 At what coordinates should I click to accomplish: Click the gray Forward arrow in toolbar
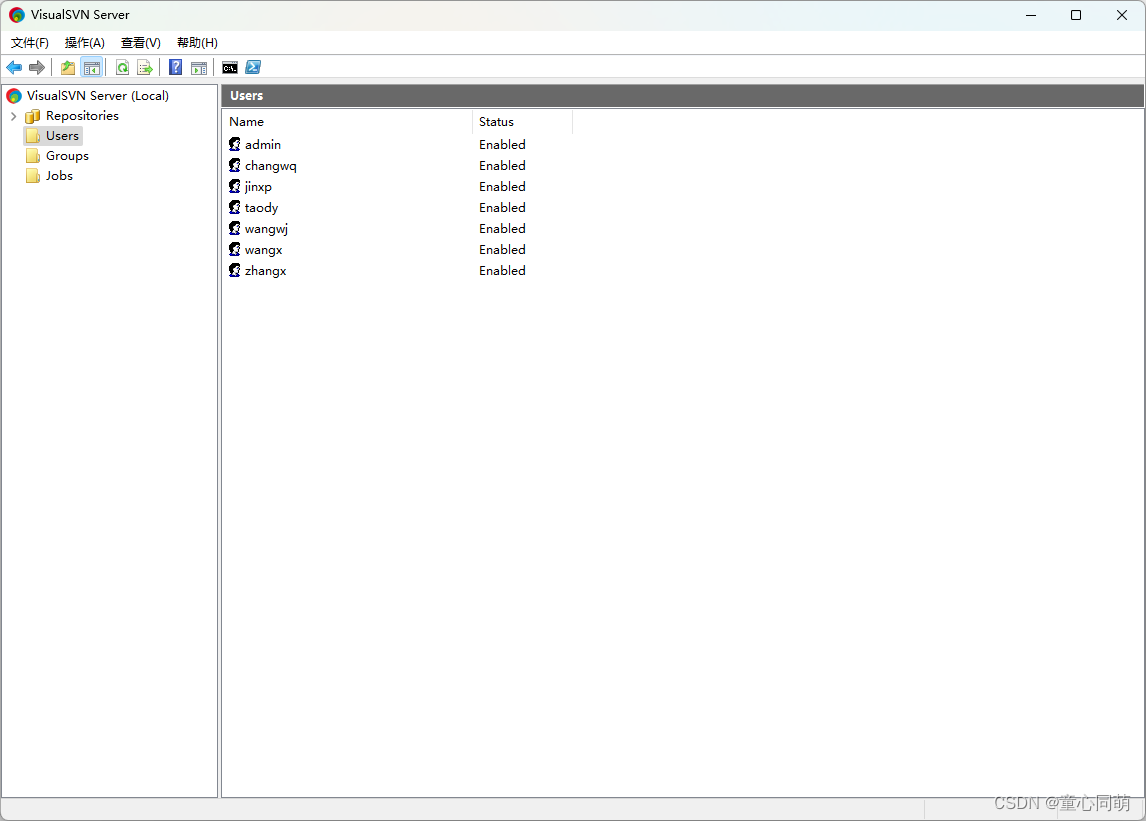(x=37, y=68)
